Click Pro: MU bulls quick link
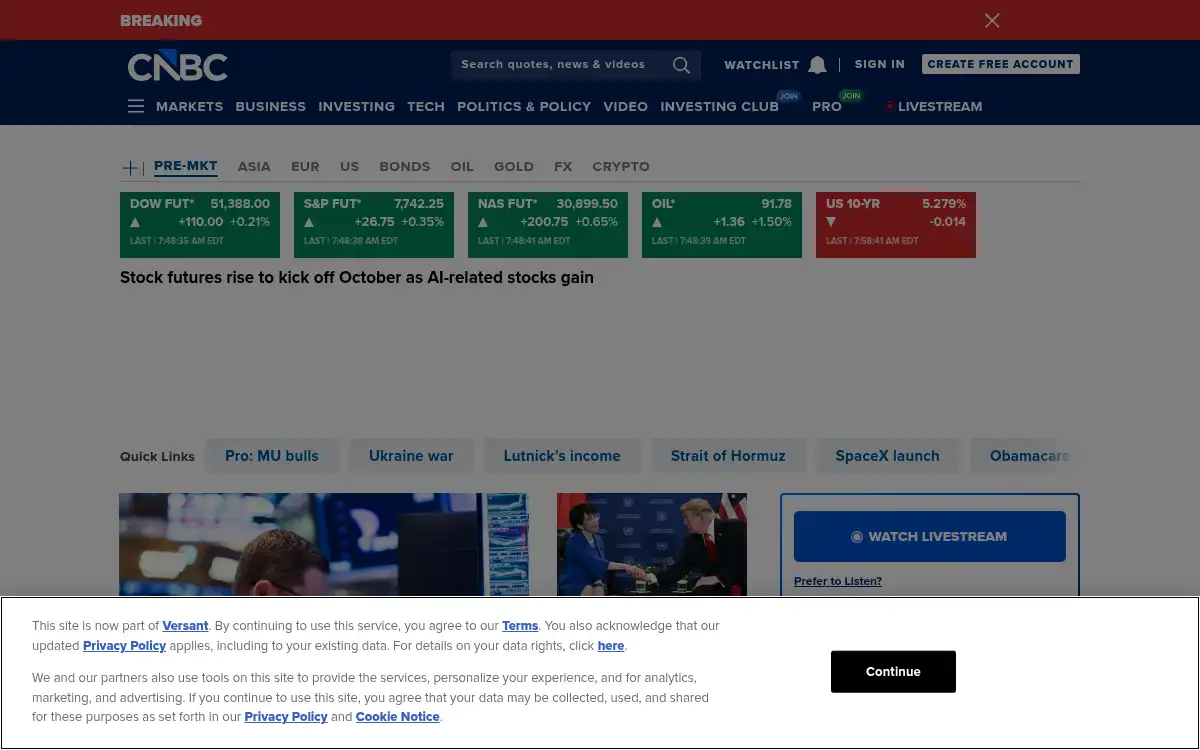Viewport: 1200px width, 750px height. [272, 456]
